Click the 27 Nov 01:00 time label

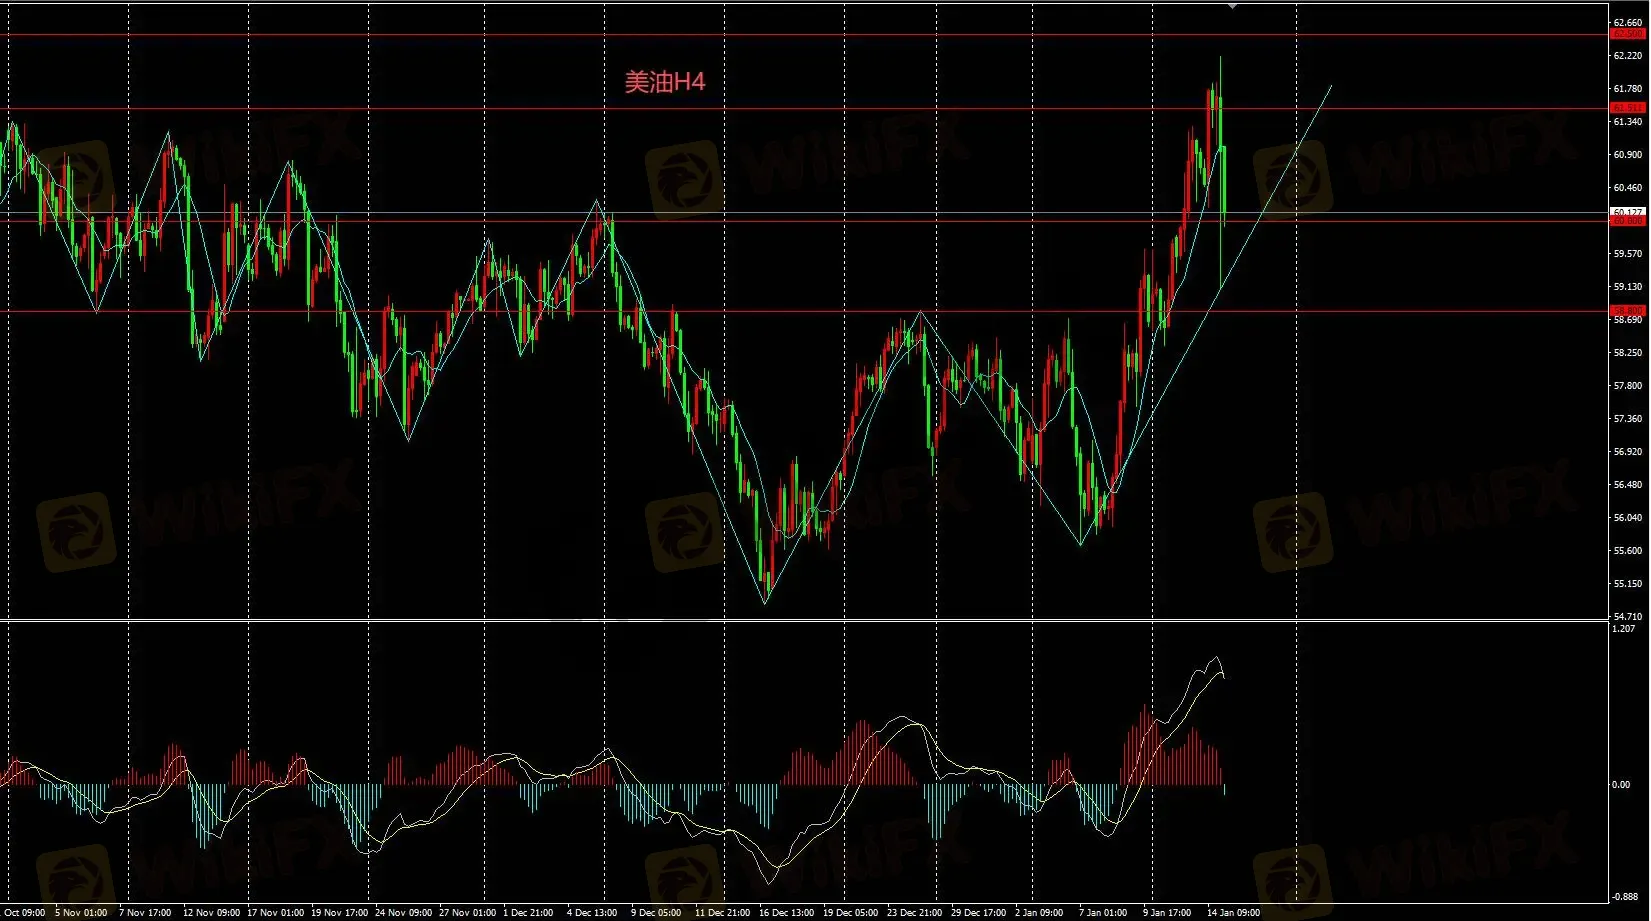pos(467,913)
